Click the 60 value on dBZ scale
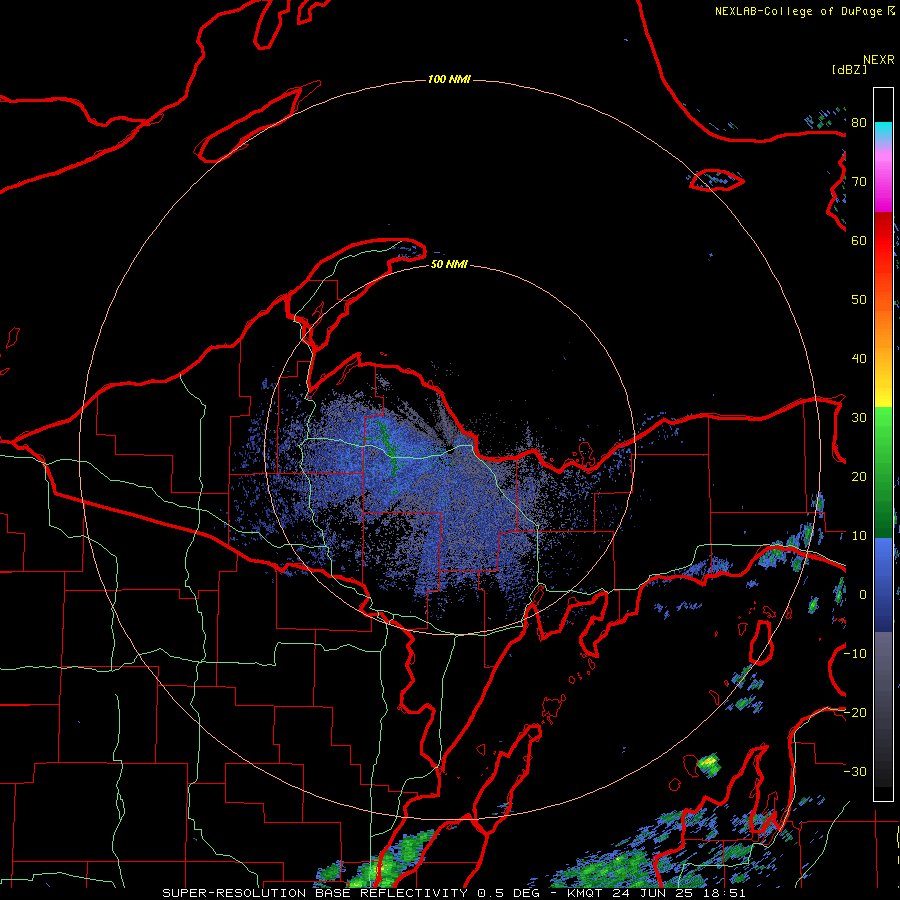Screen dimensions: 900x900 pos(859,241)
